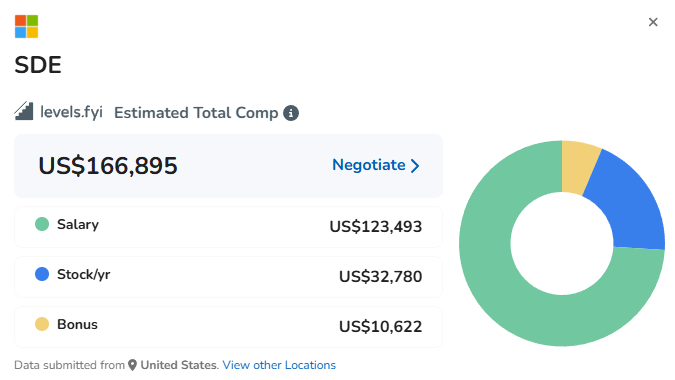Select the Stock/yr row

(x=228, y=277)
